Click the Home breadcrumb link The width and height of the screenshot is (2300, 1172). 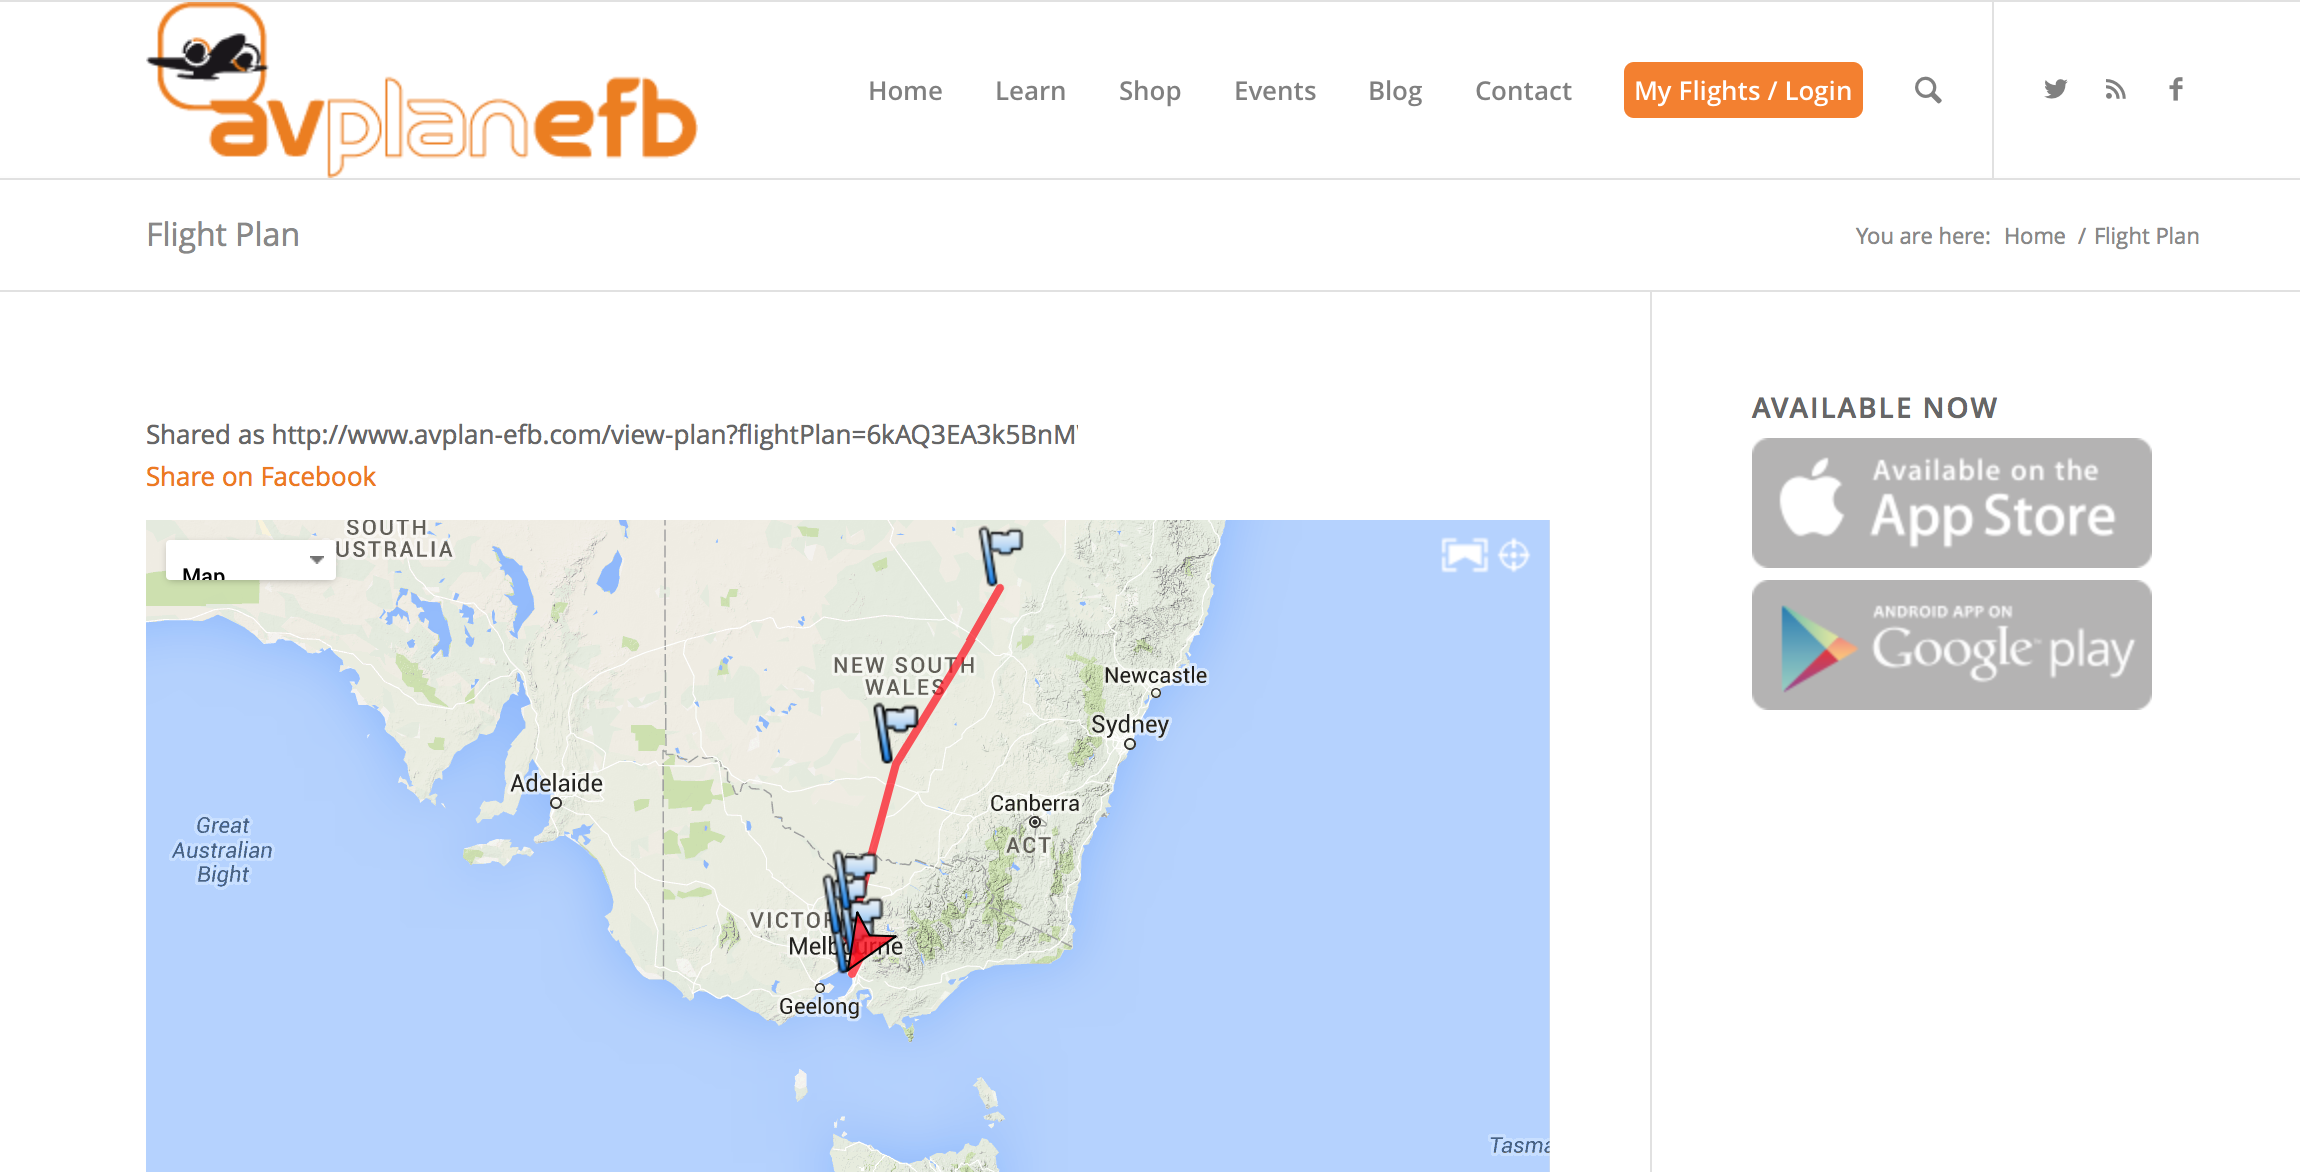click(2034, 236)
